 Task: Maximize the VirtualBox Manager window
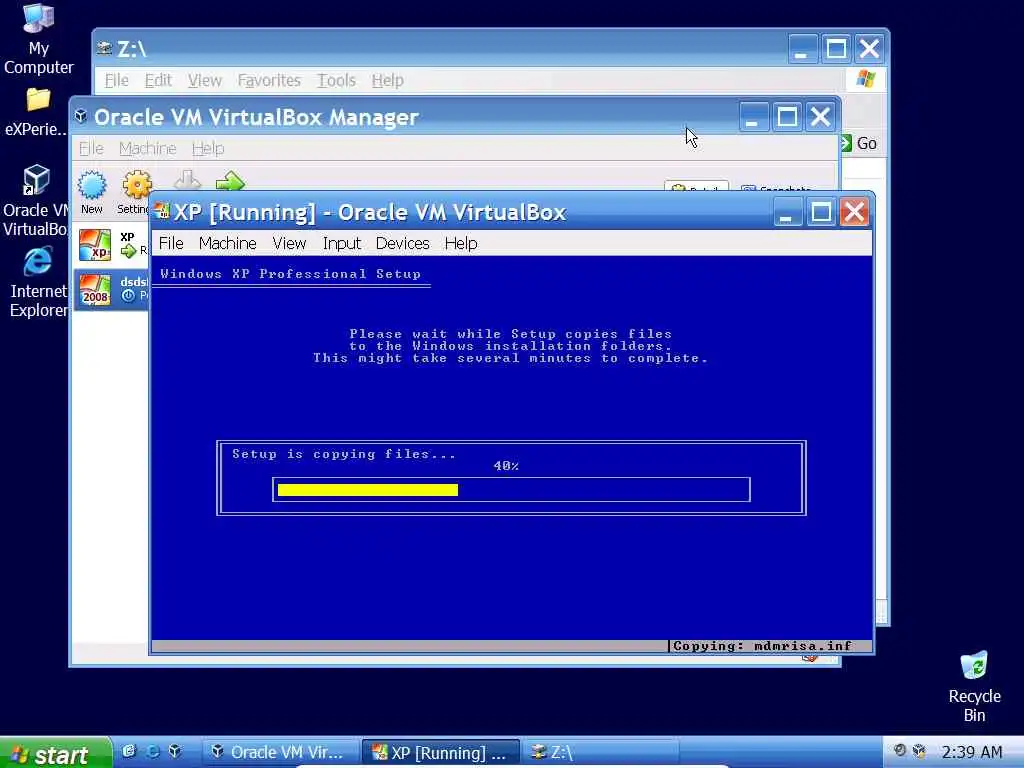click(x=787, y=117)
